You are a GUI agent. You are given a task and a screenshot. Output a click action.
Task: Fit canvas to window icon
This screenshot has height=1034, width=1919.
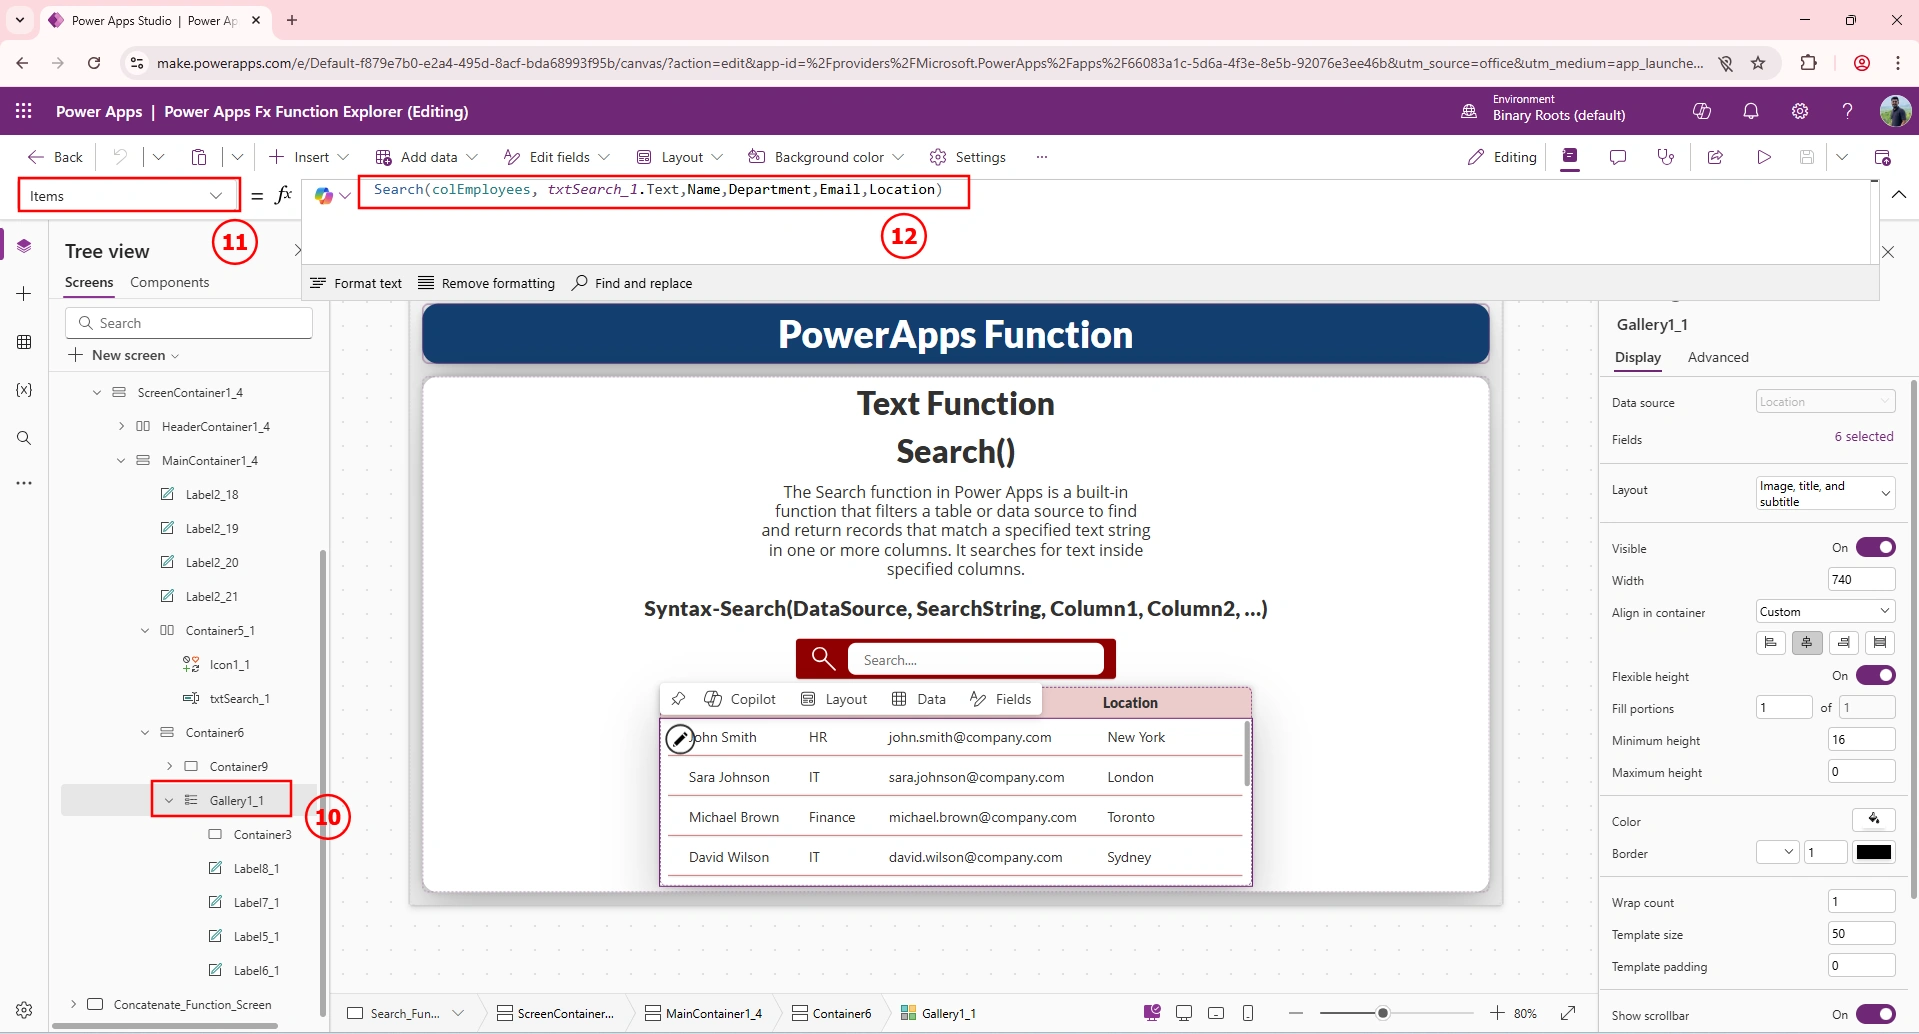[x=1568, y=1013]
